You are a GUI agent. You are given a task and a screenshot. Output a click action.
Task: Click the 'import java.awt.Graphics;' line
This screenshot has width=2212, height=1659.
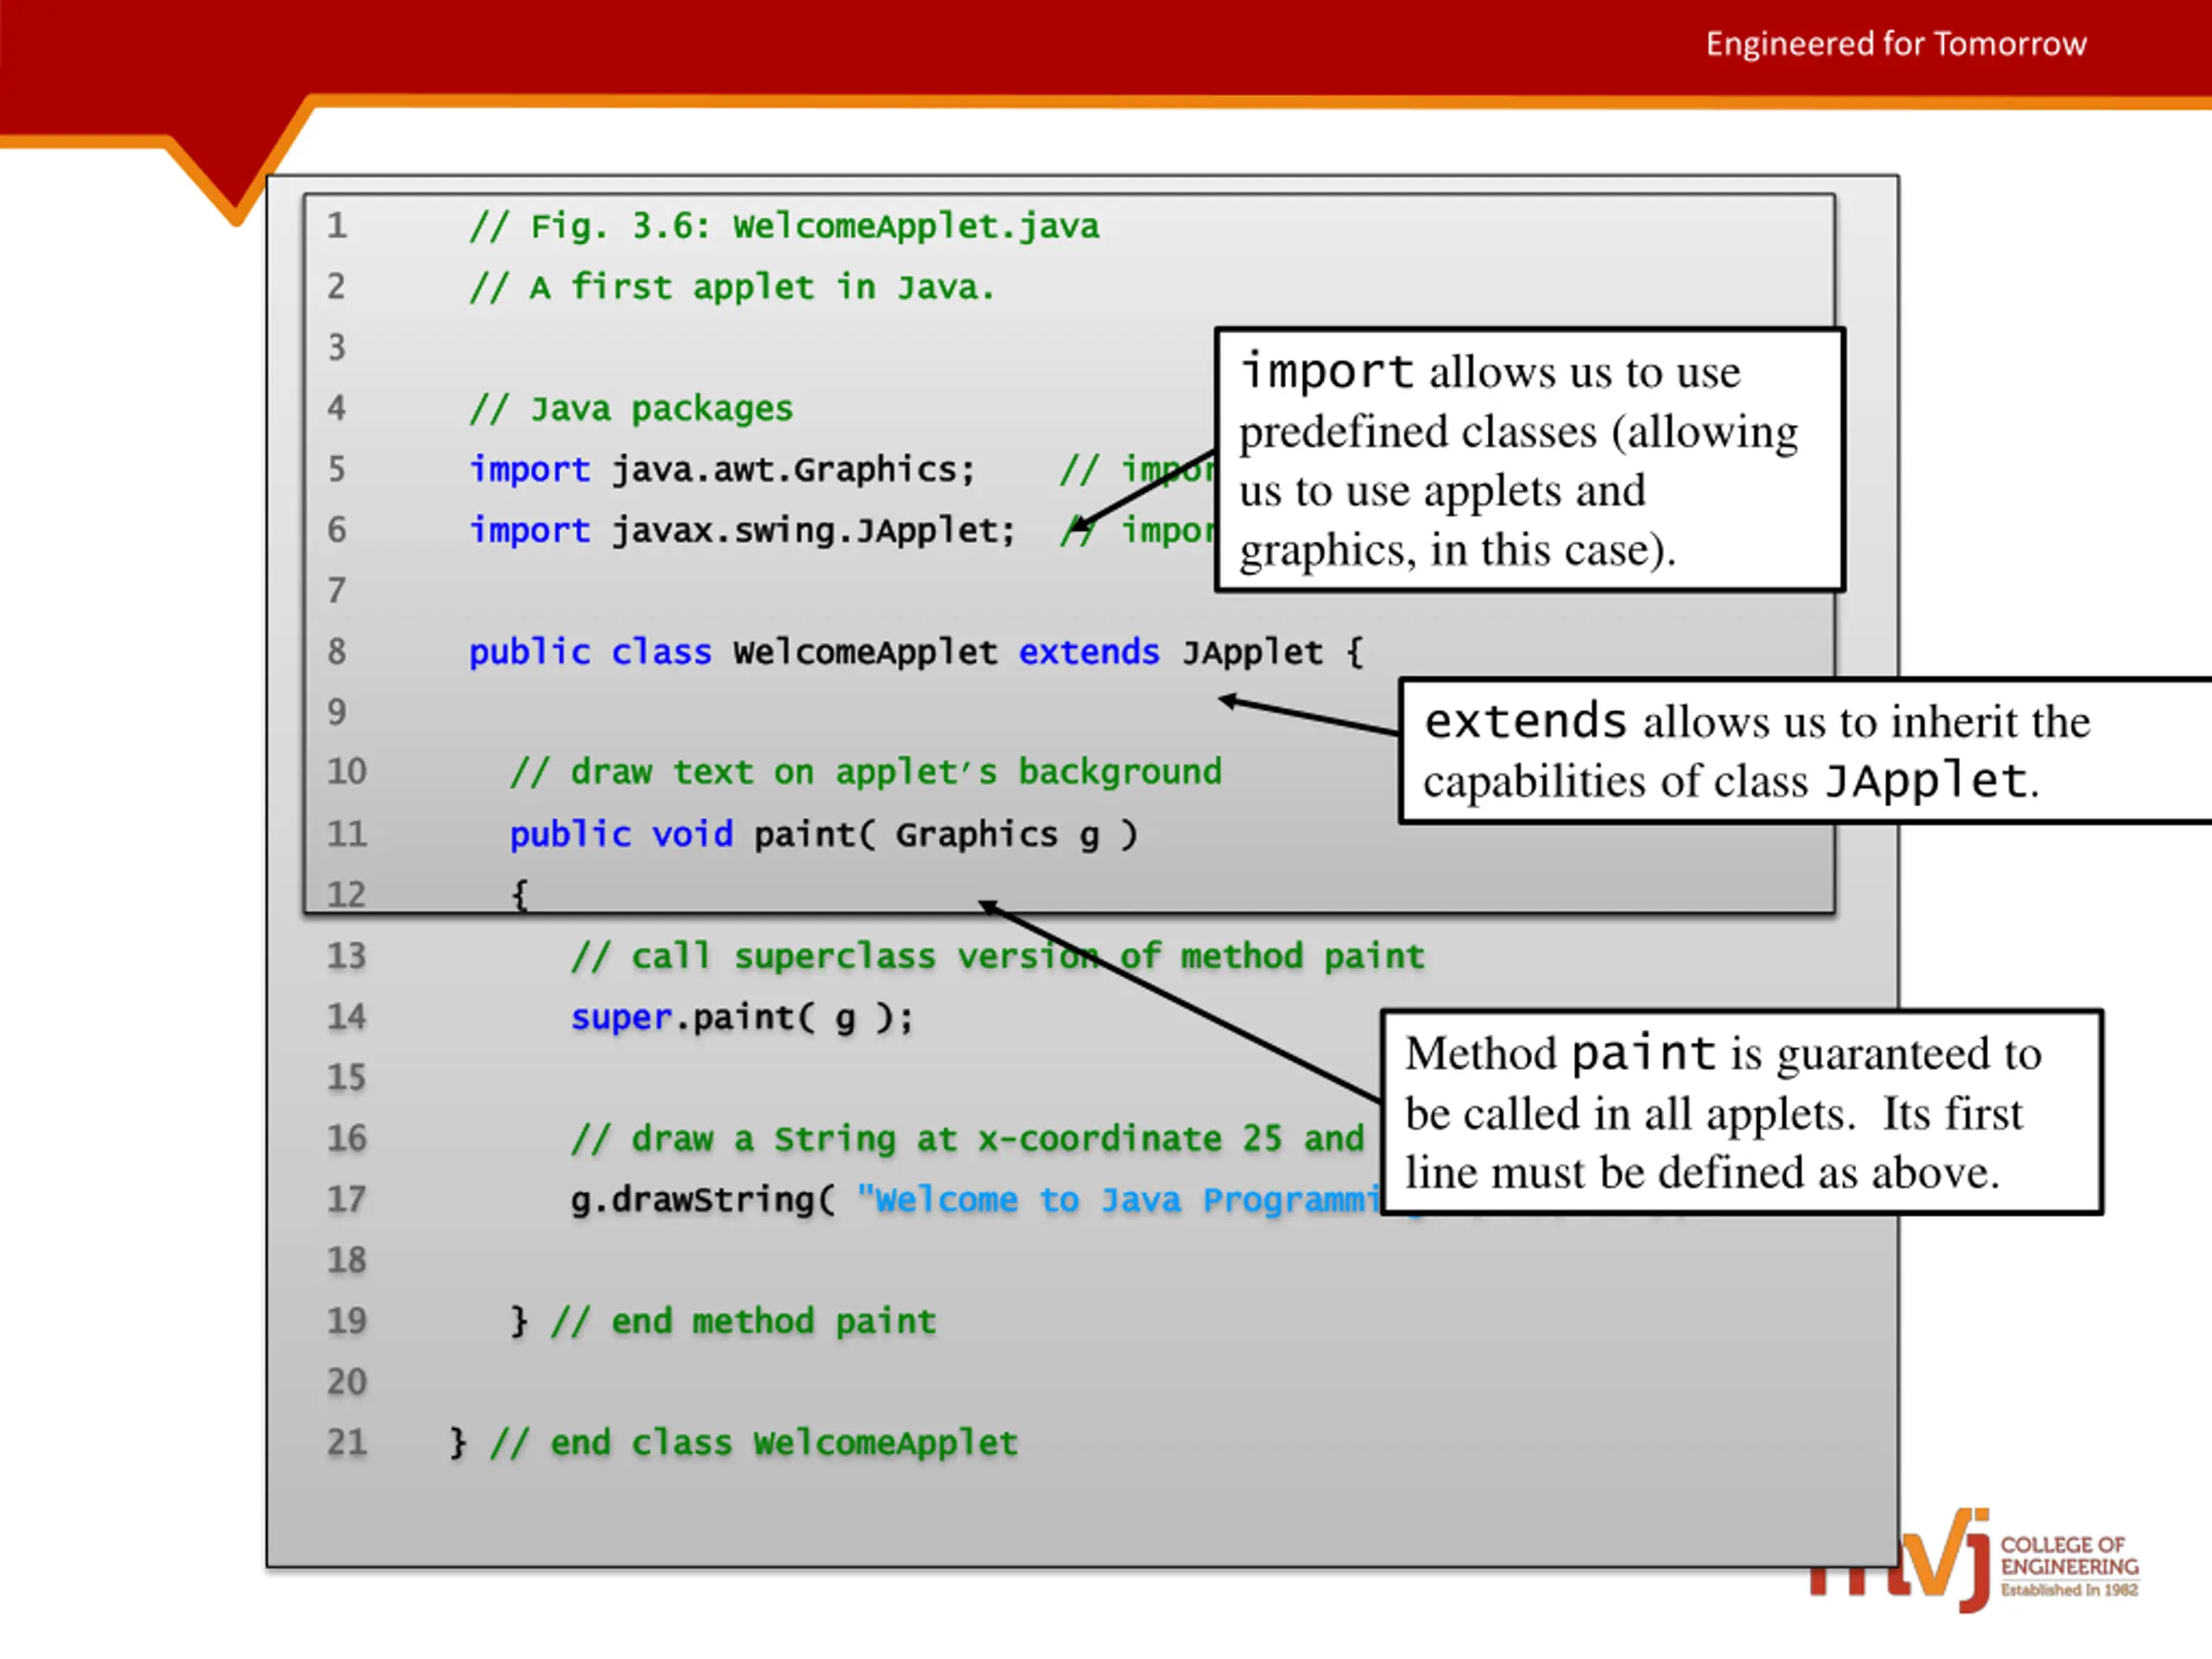(x=722, y=469)
